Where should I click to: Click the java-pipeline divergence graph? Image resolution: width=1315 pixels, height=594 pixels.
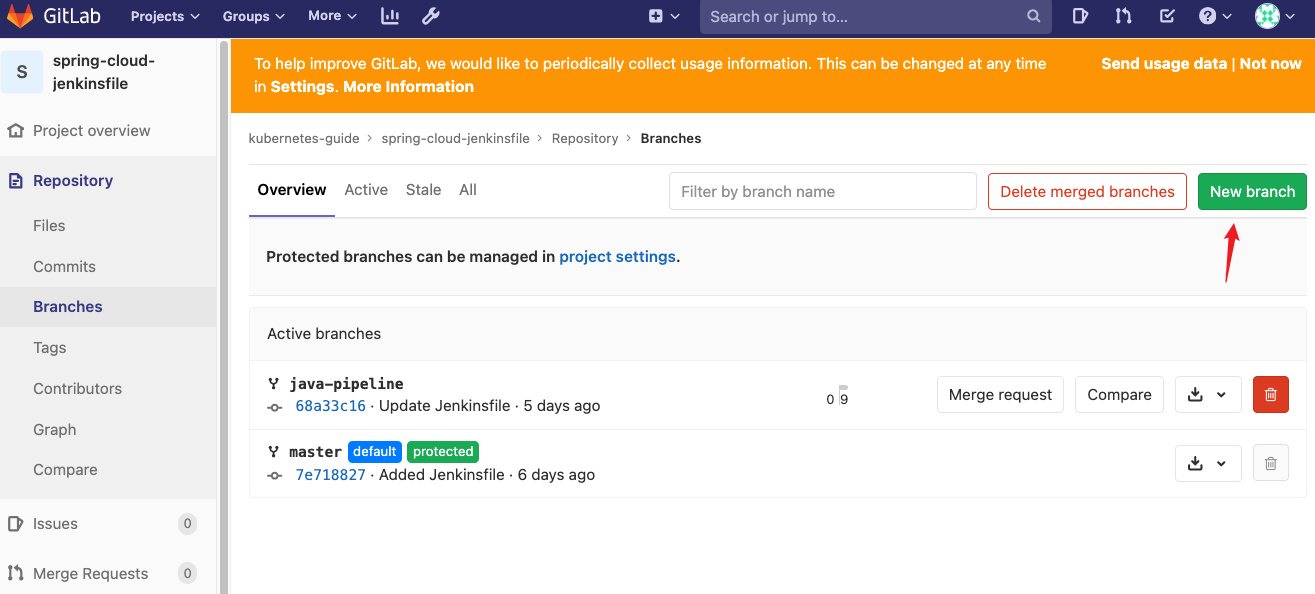pyautogui.click(x=837, y=397)
